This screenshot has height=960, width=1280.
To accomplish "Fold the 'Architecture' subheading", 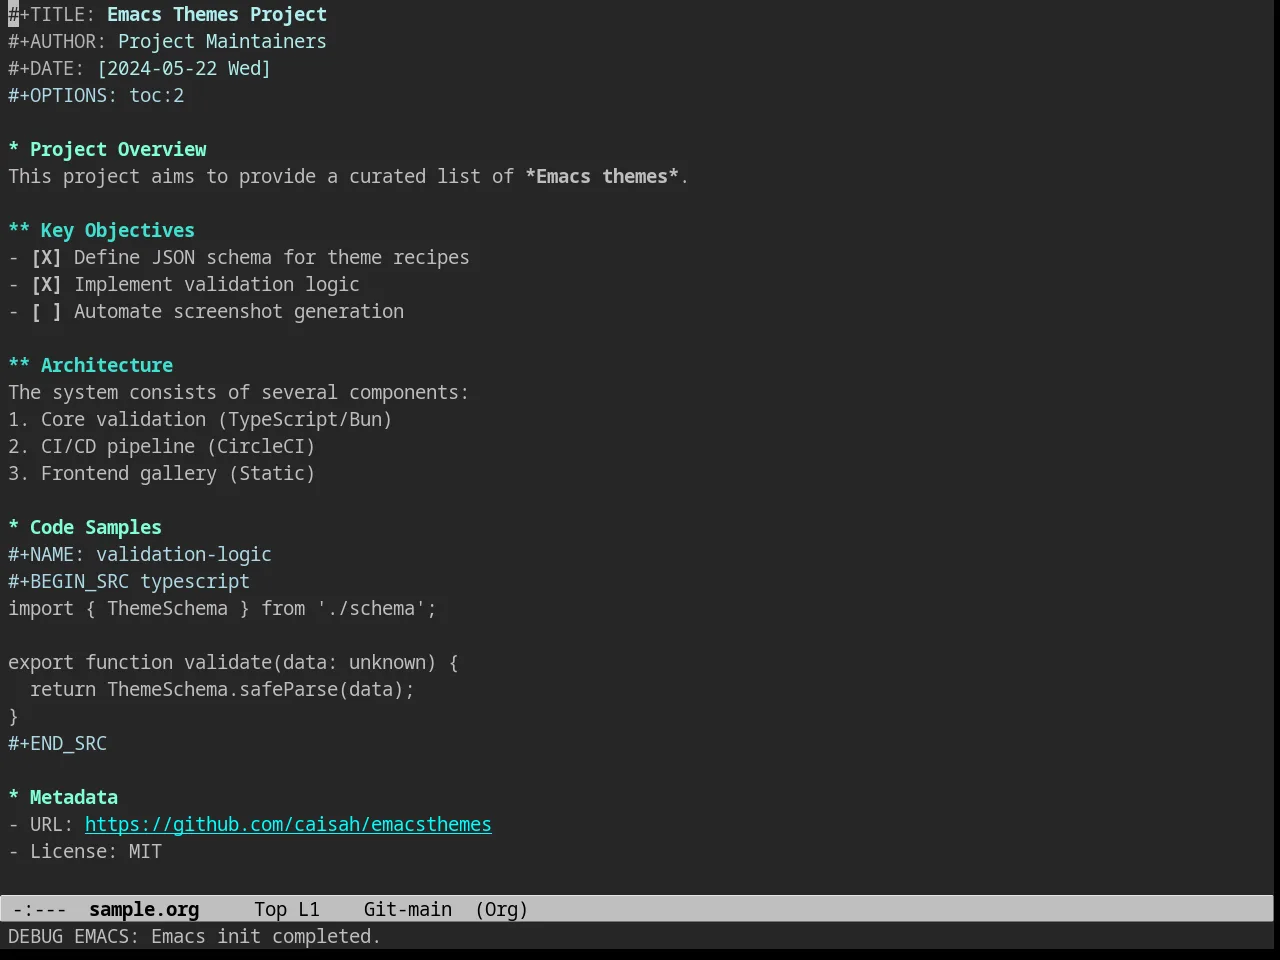I will coord(90,366).
